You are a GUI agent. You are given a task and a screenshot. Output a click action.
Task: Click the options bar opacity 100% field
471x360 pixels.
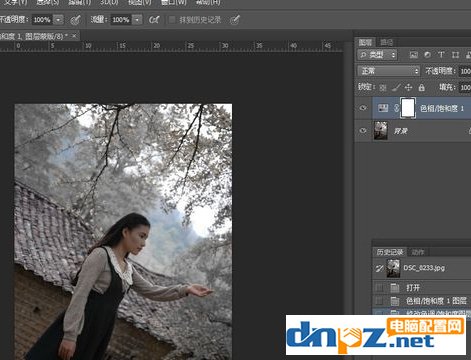[42, 20]
